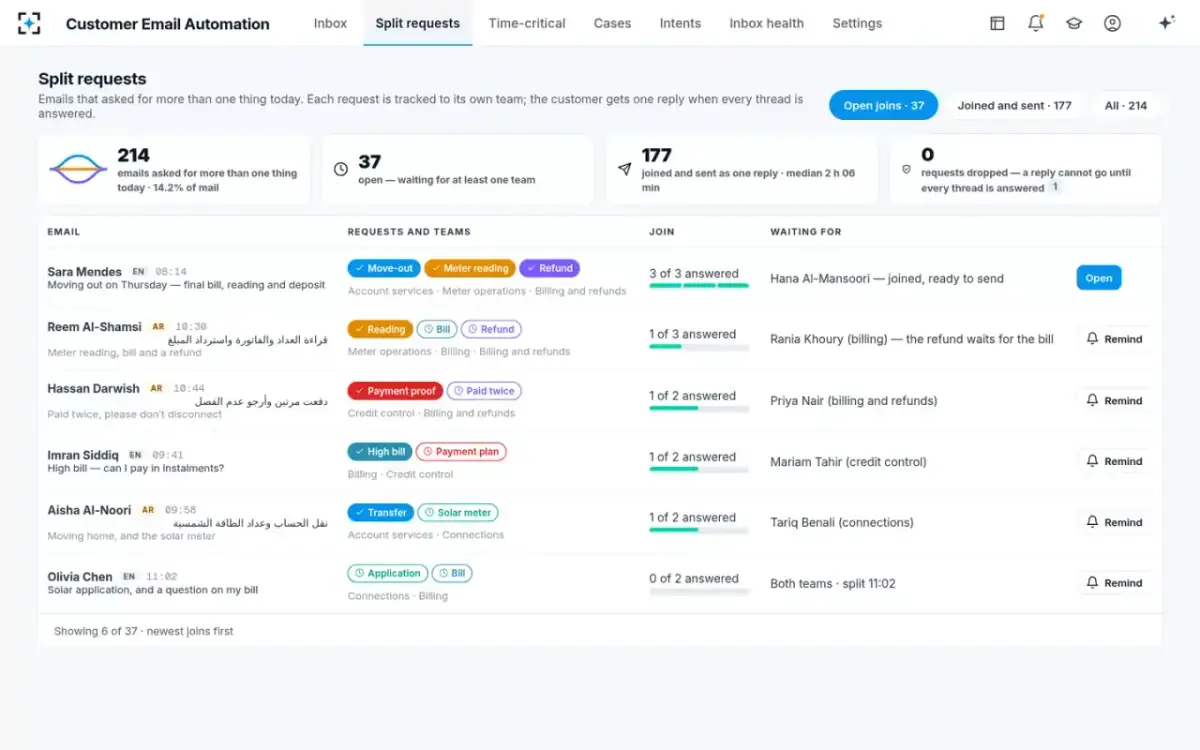The height and width of the screenshot is (750, 1200).
Task: Open the Settings tab
Action: (x=857, y=23)
